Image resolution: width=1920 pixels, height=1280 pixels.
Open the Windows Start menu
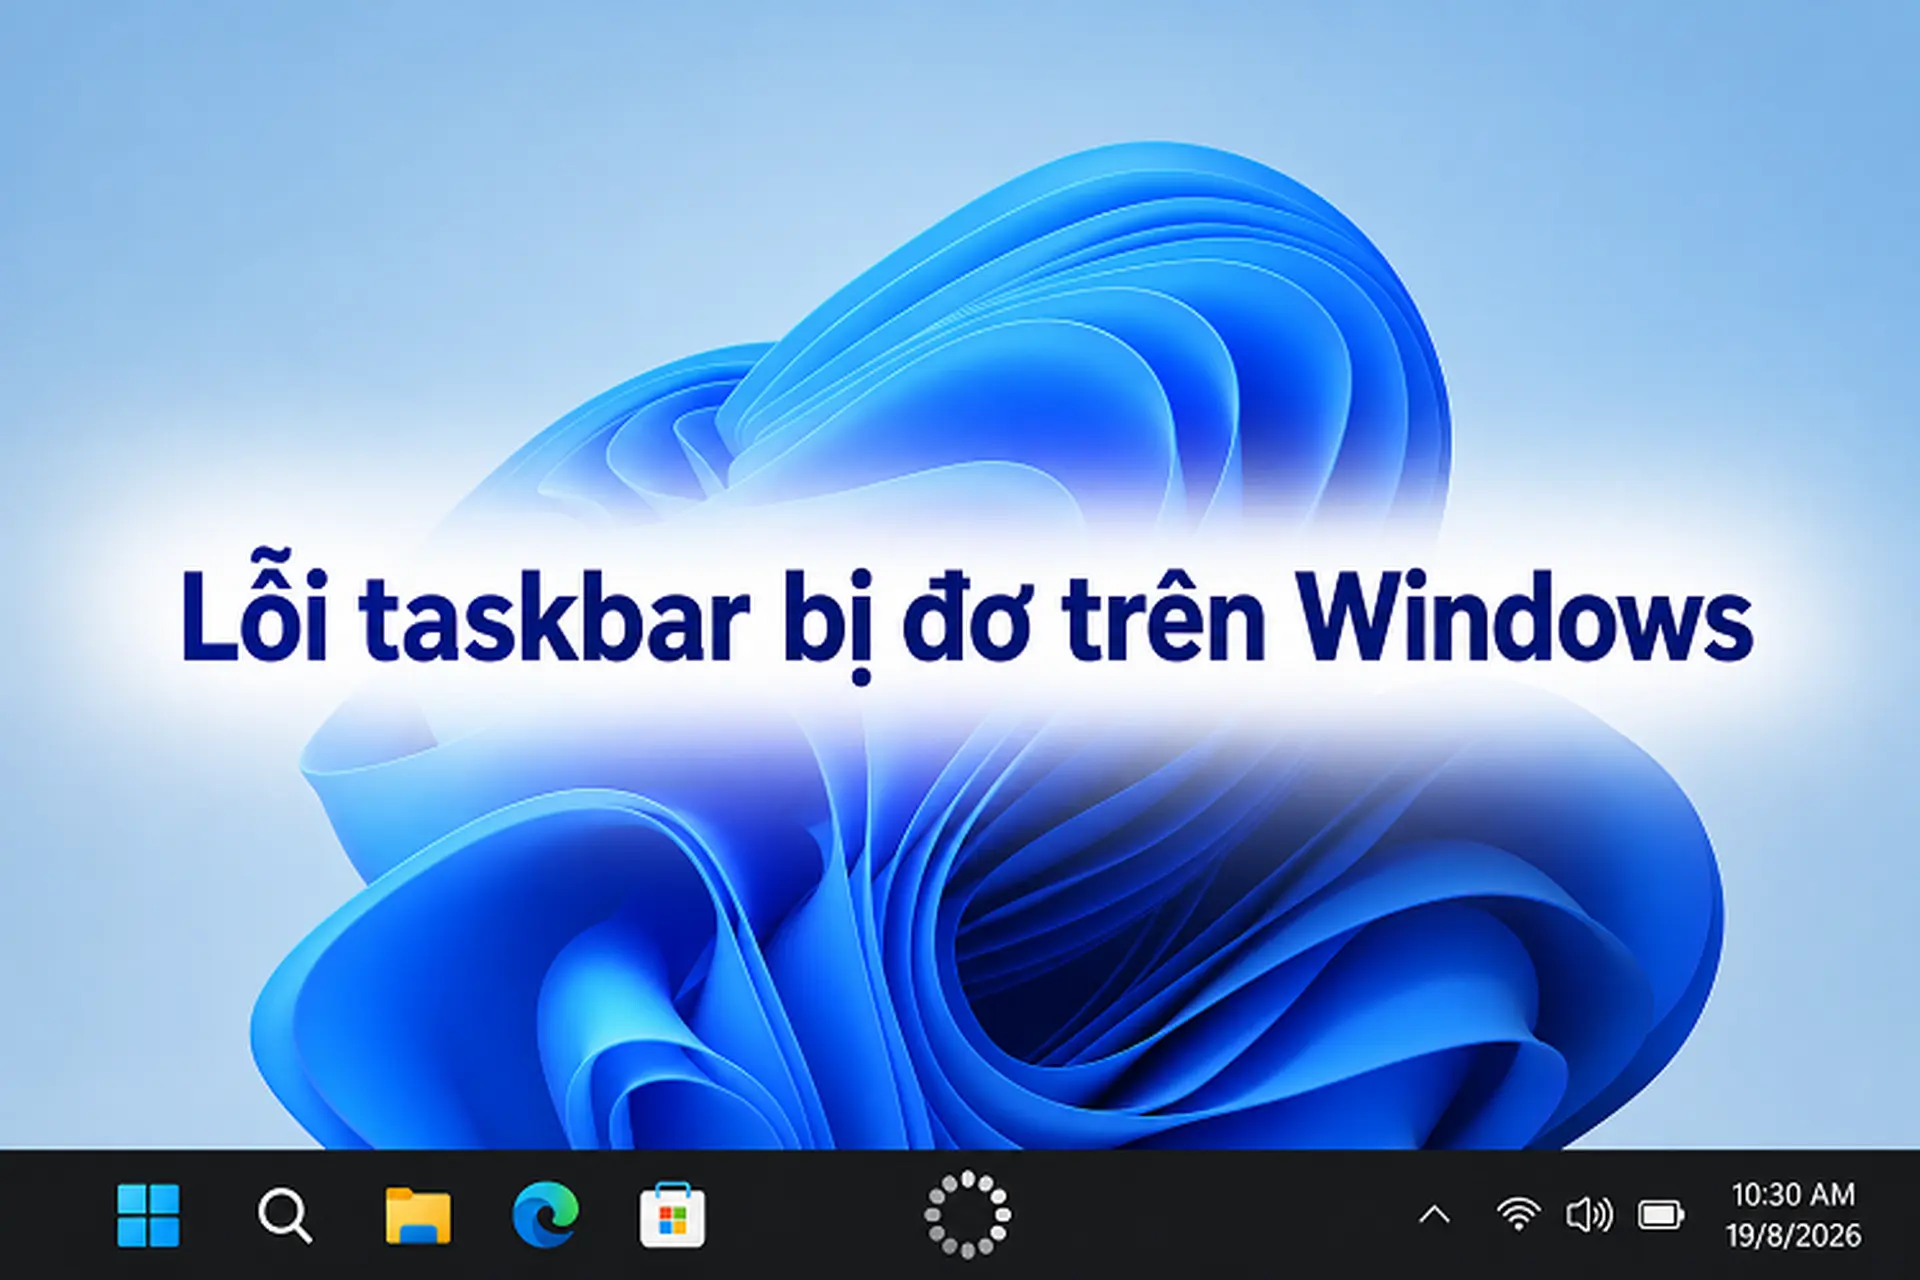[148, 1215]
